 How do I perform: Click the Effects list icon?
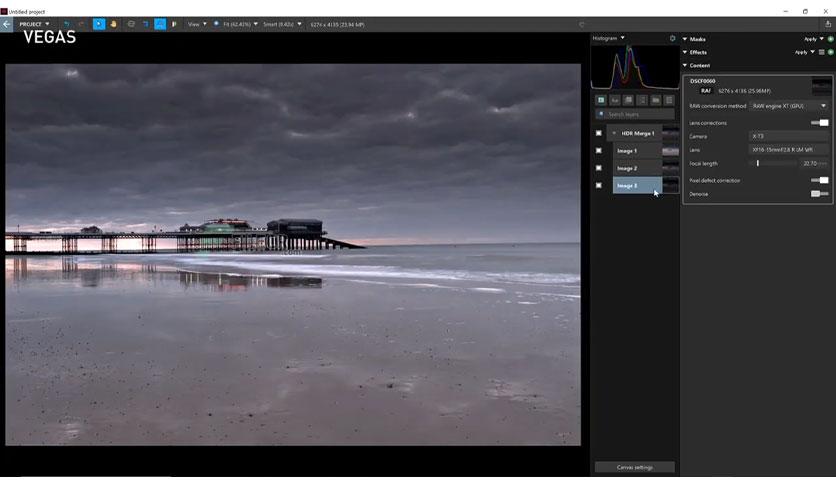tap(822, 52)
